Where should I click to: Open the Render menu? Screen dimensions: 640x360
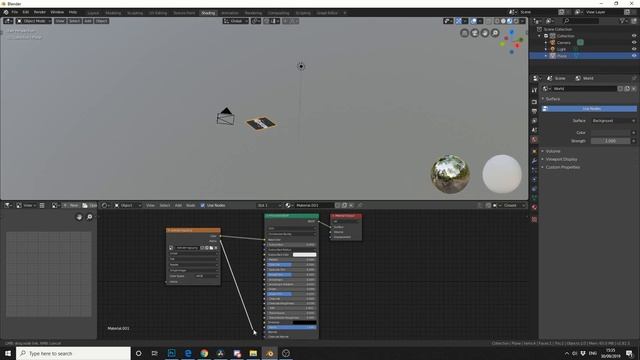tap(40, 12)
